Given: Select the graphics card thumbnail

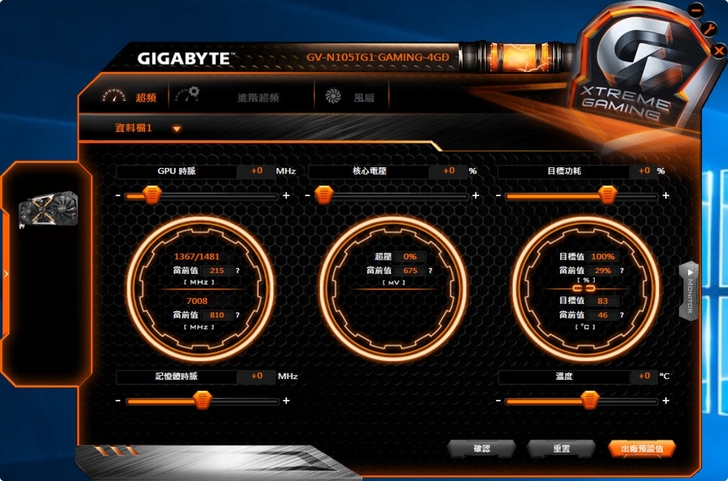Looking at the screenshot, I should coord(48,210).
